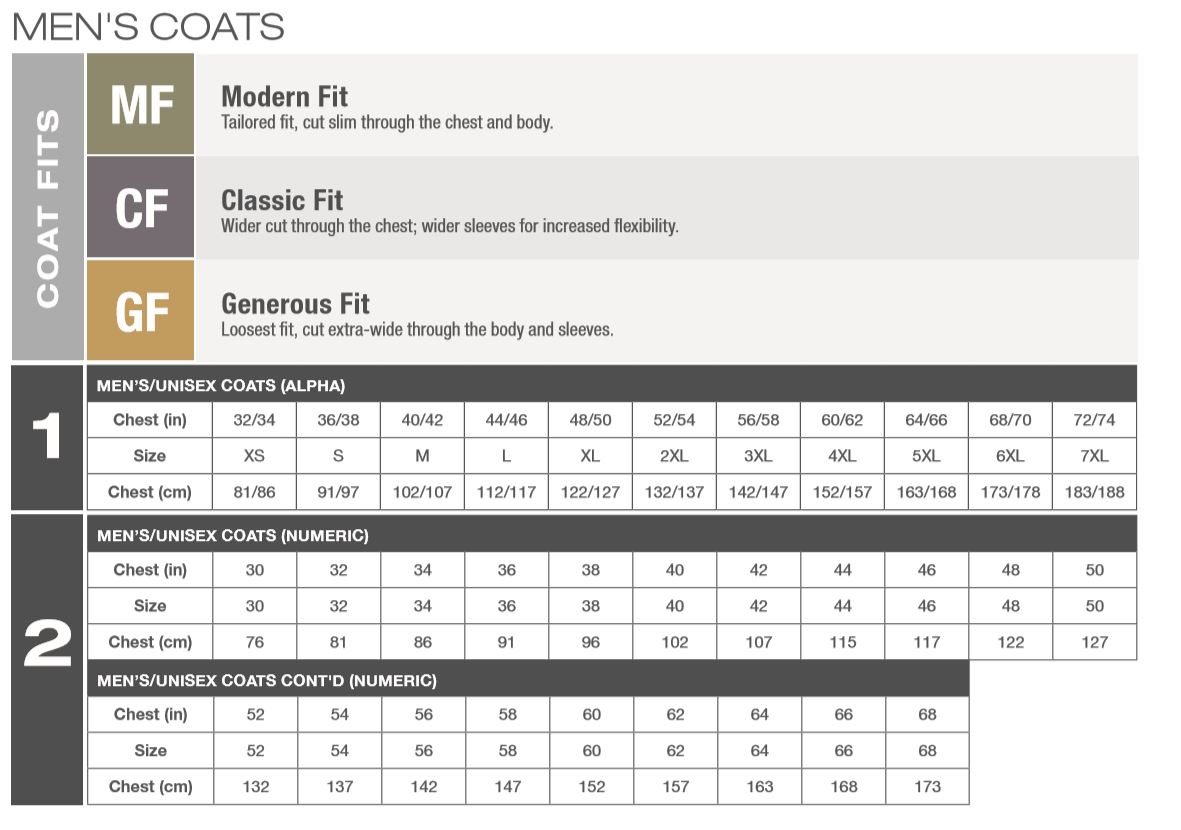
Task: Select the Classic Fit heading
Action: 281,200
